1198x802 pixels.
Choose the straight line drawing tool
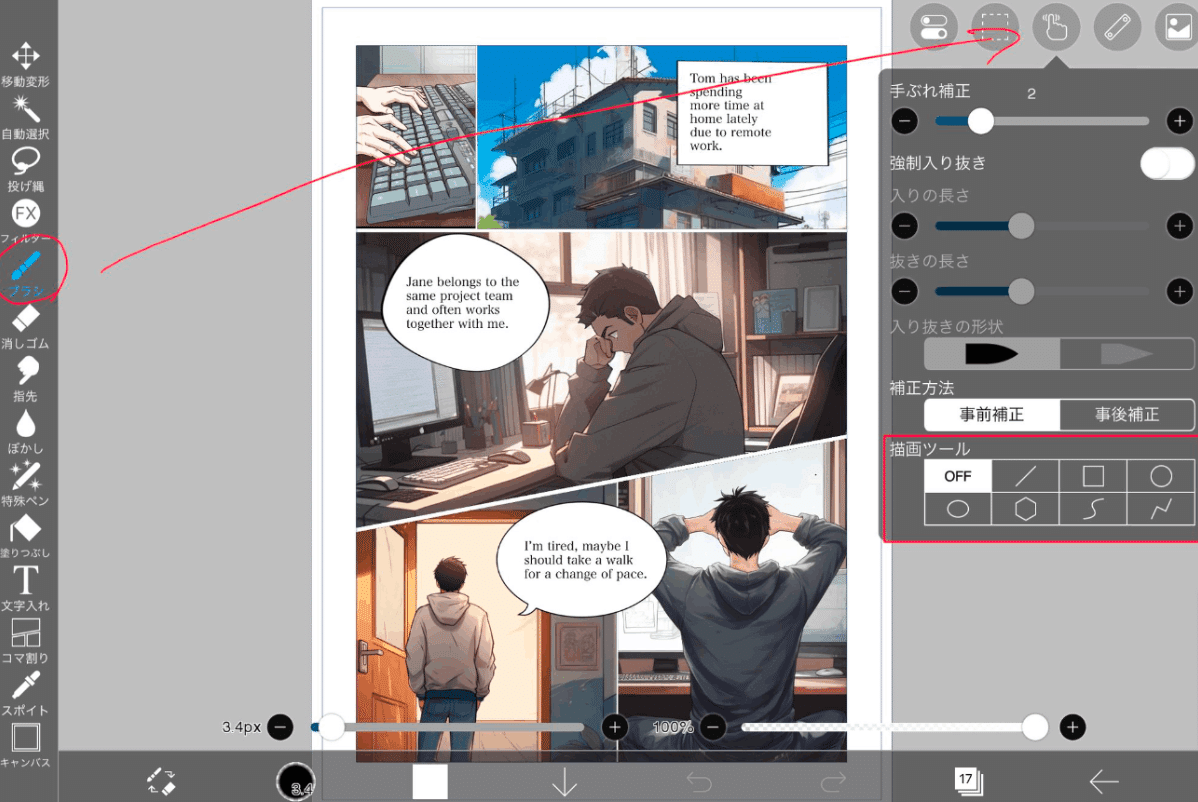pos(1025,476)
